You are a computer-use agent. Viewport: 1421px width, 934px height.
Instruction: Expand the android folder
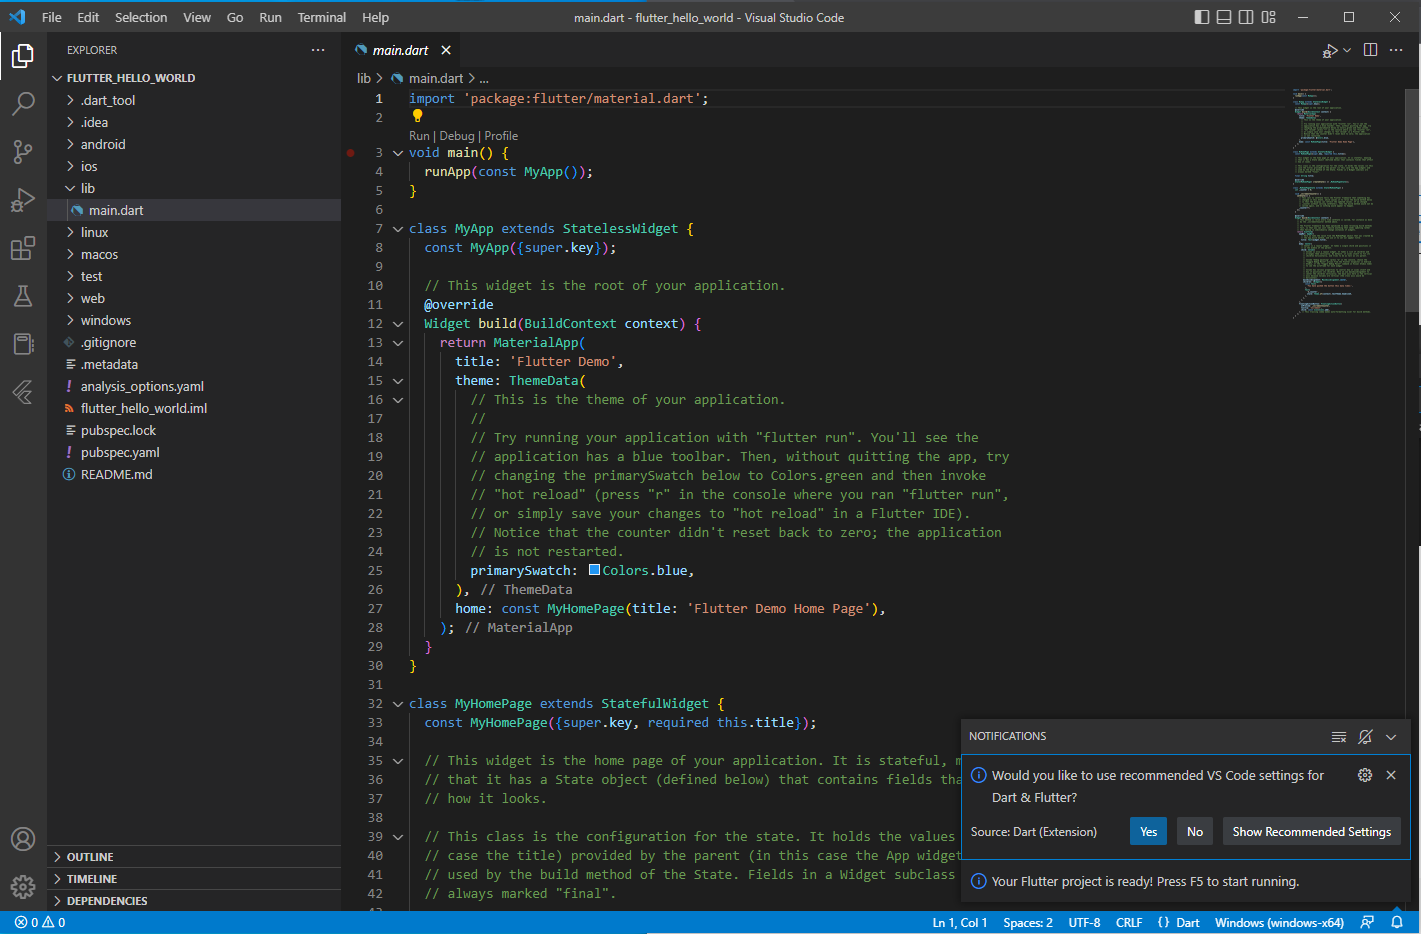click(194, 144)
